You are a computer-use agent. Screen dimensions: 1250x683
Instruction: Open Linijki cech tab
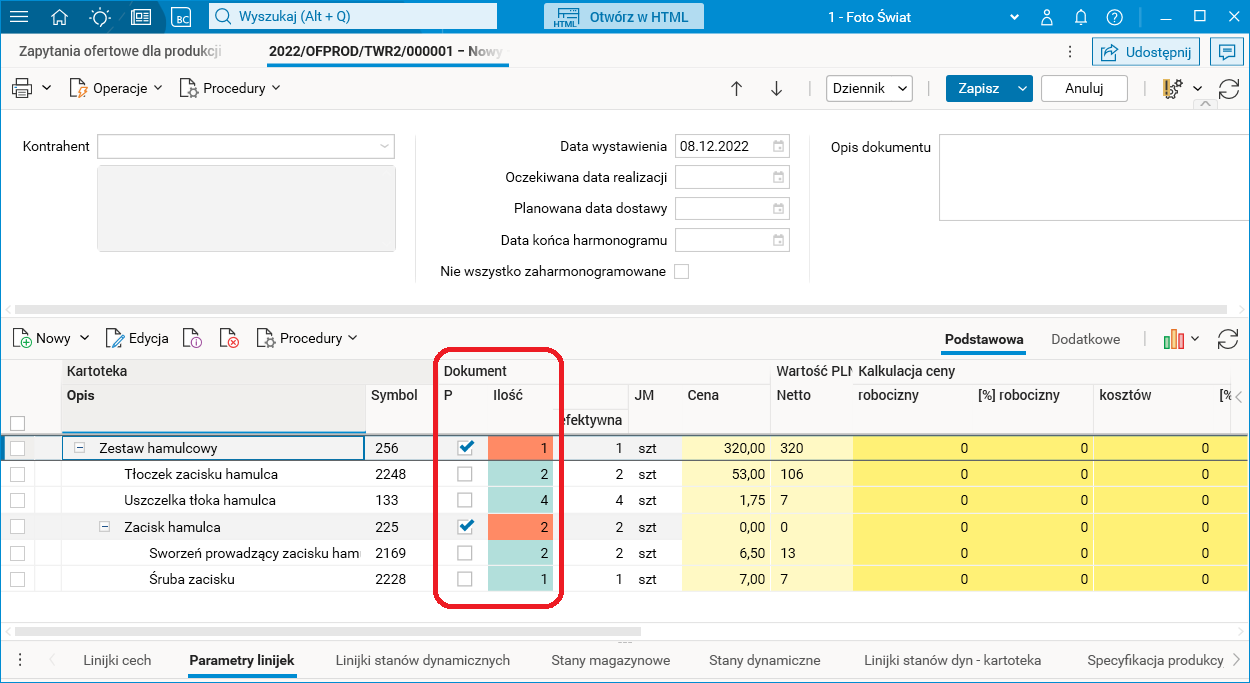(117, 660)
